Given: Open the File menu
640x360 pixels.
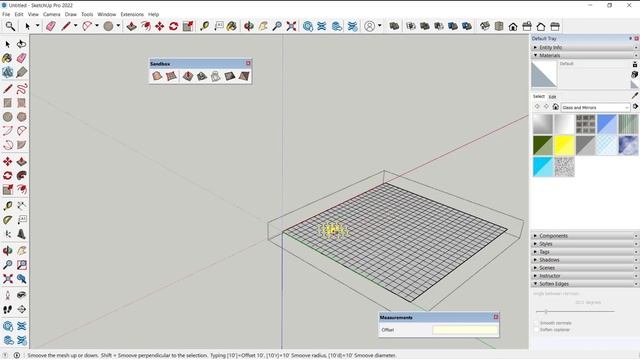Looking at the screenshot, I should coord(6,14).
